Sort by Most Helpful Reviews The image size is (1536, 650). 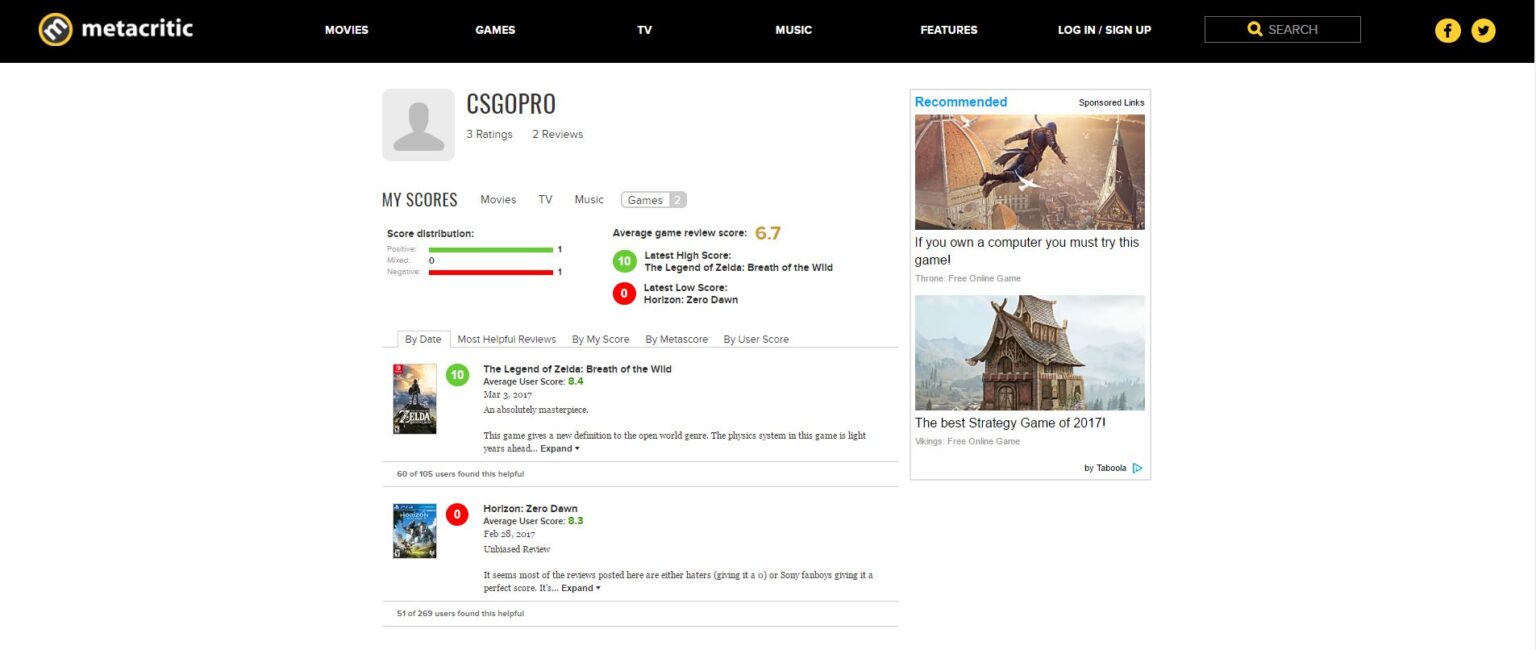[506, 339]
